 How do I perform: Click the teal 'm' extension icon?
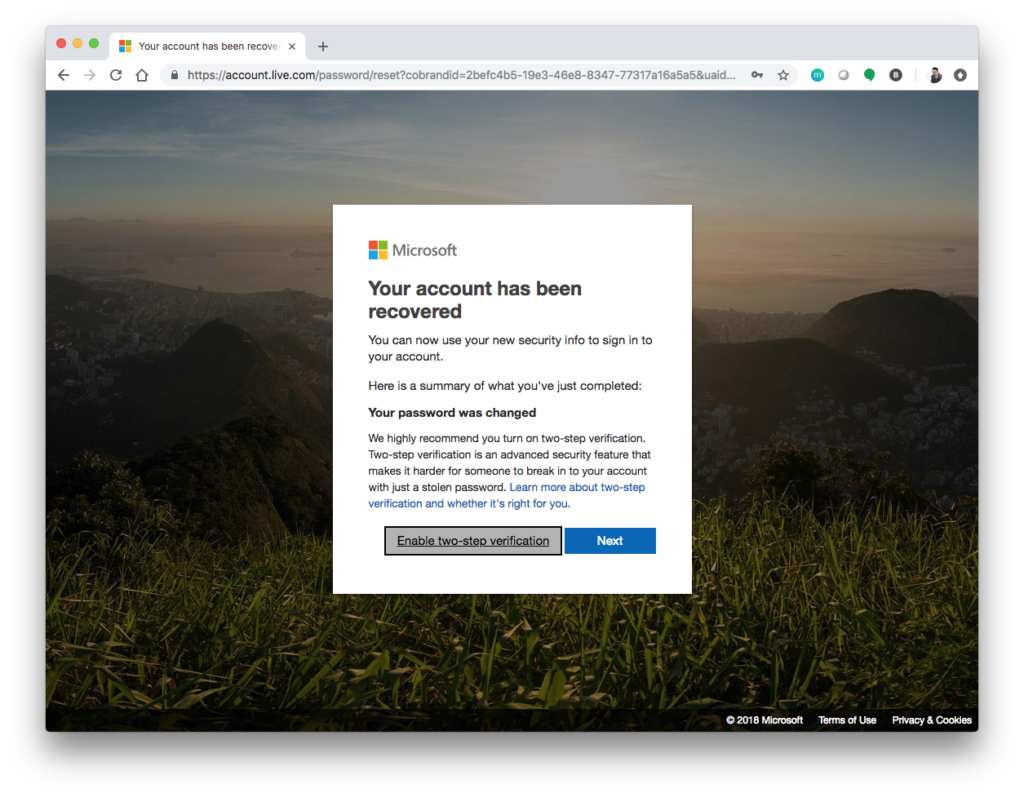817,75
